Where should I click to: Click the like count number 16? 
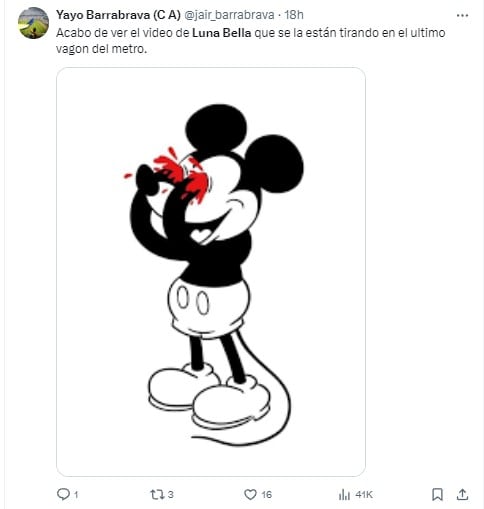point(266,494)
